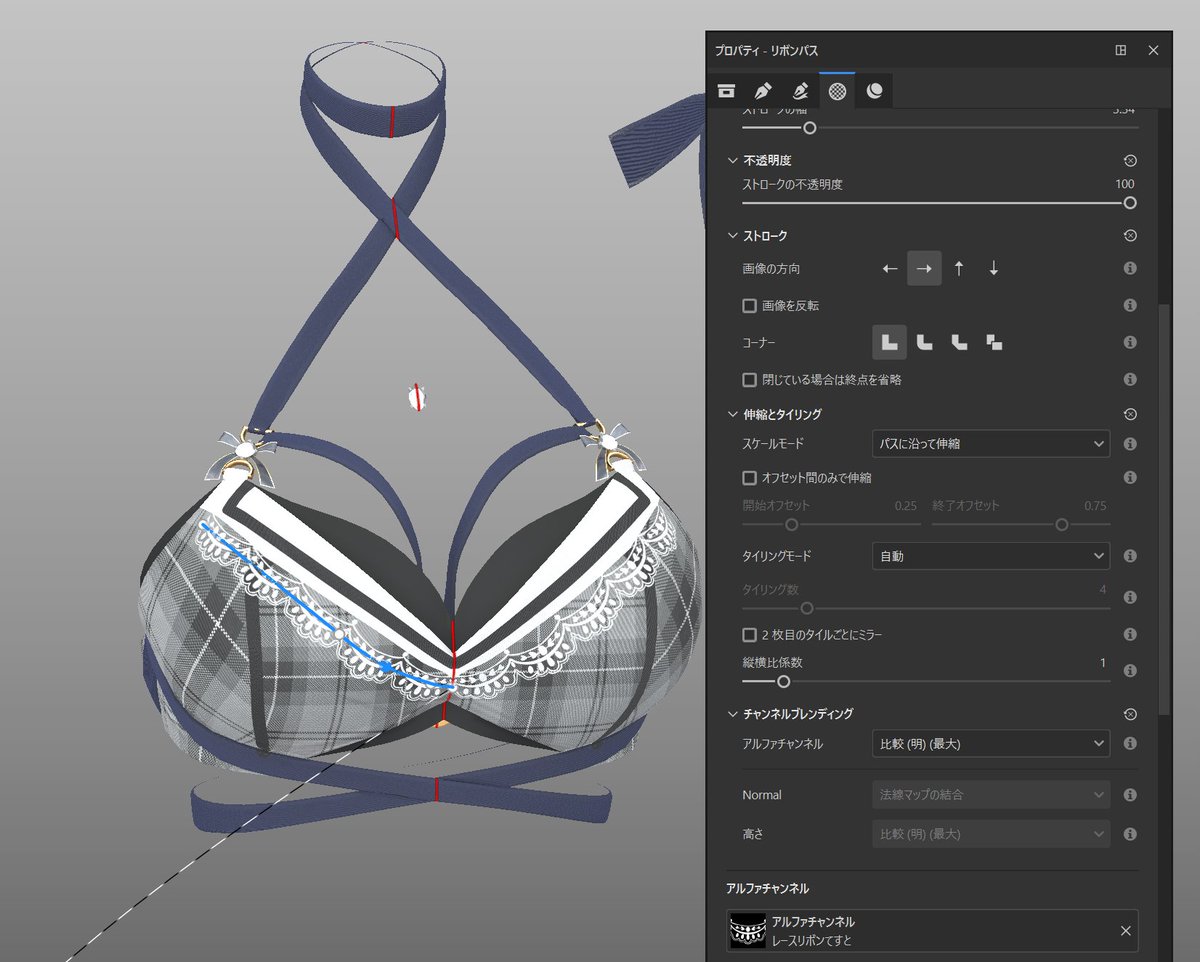Reset the チャンネルブレンディング section values
This screenshot has width=1200, height=962.
coord(1130,714)
